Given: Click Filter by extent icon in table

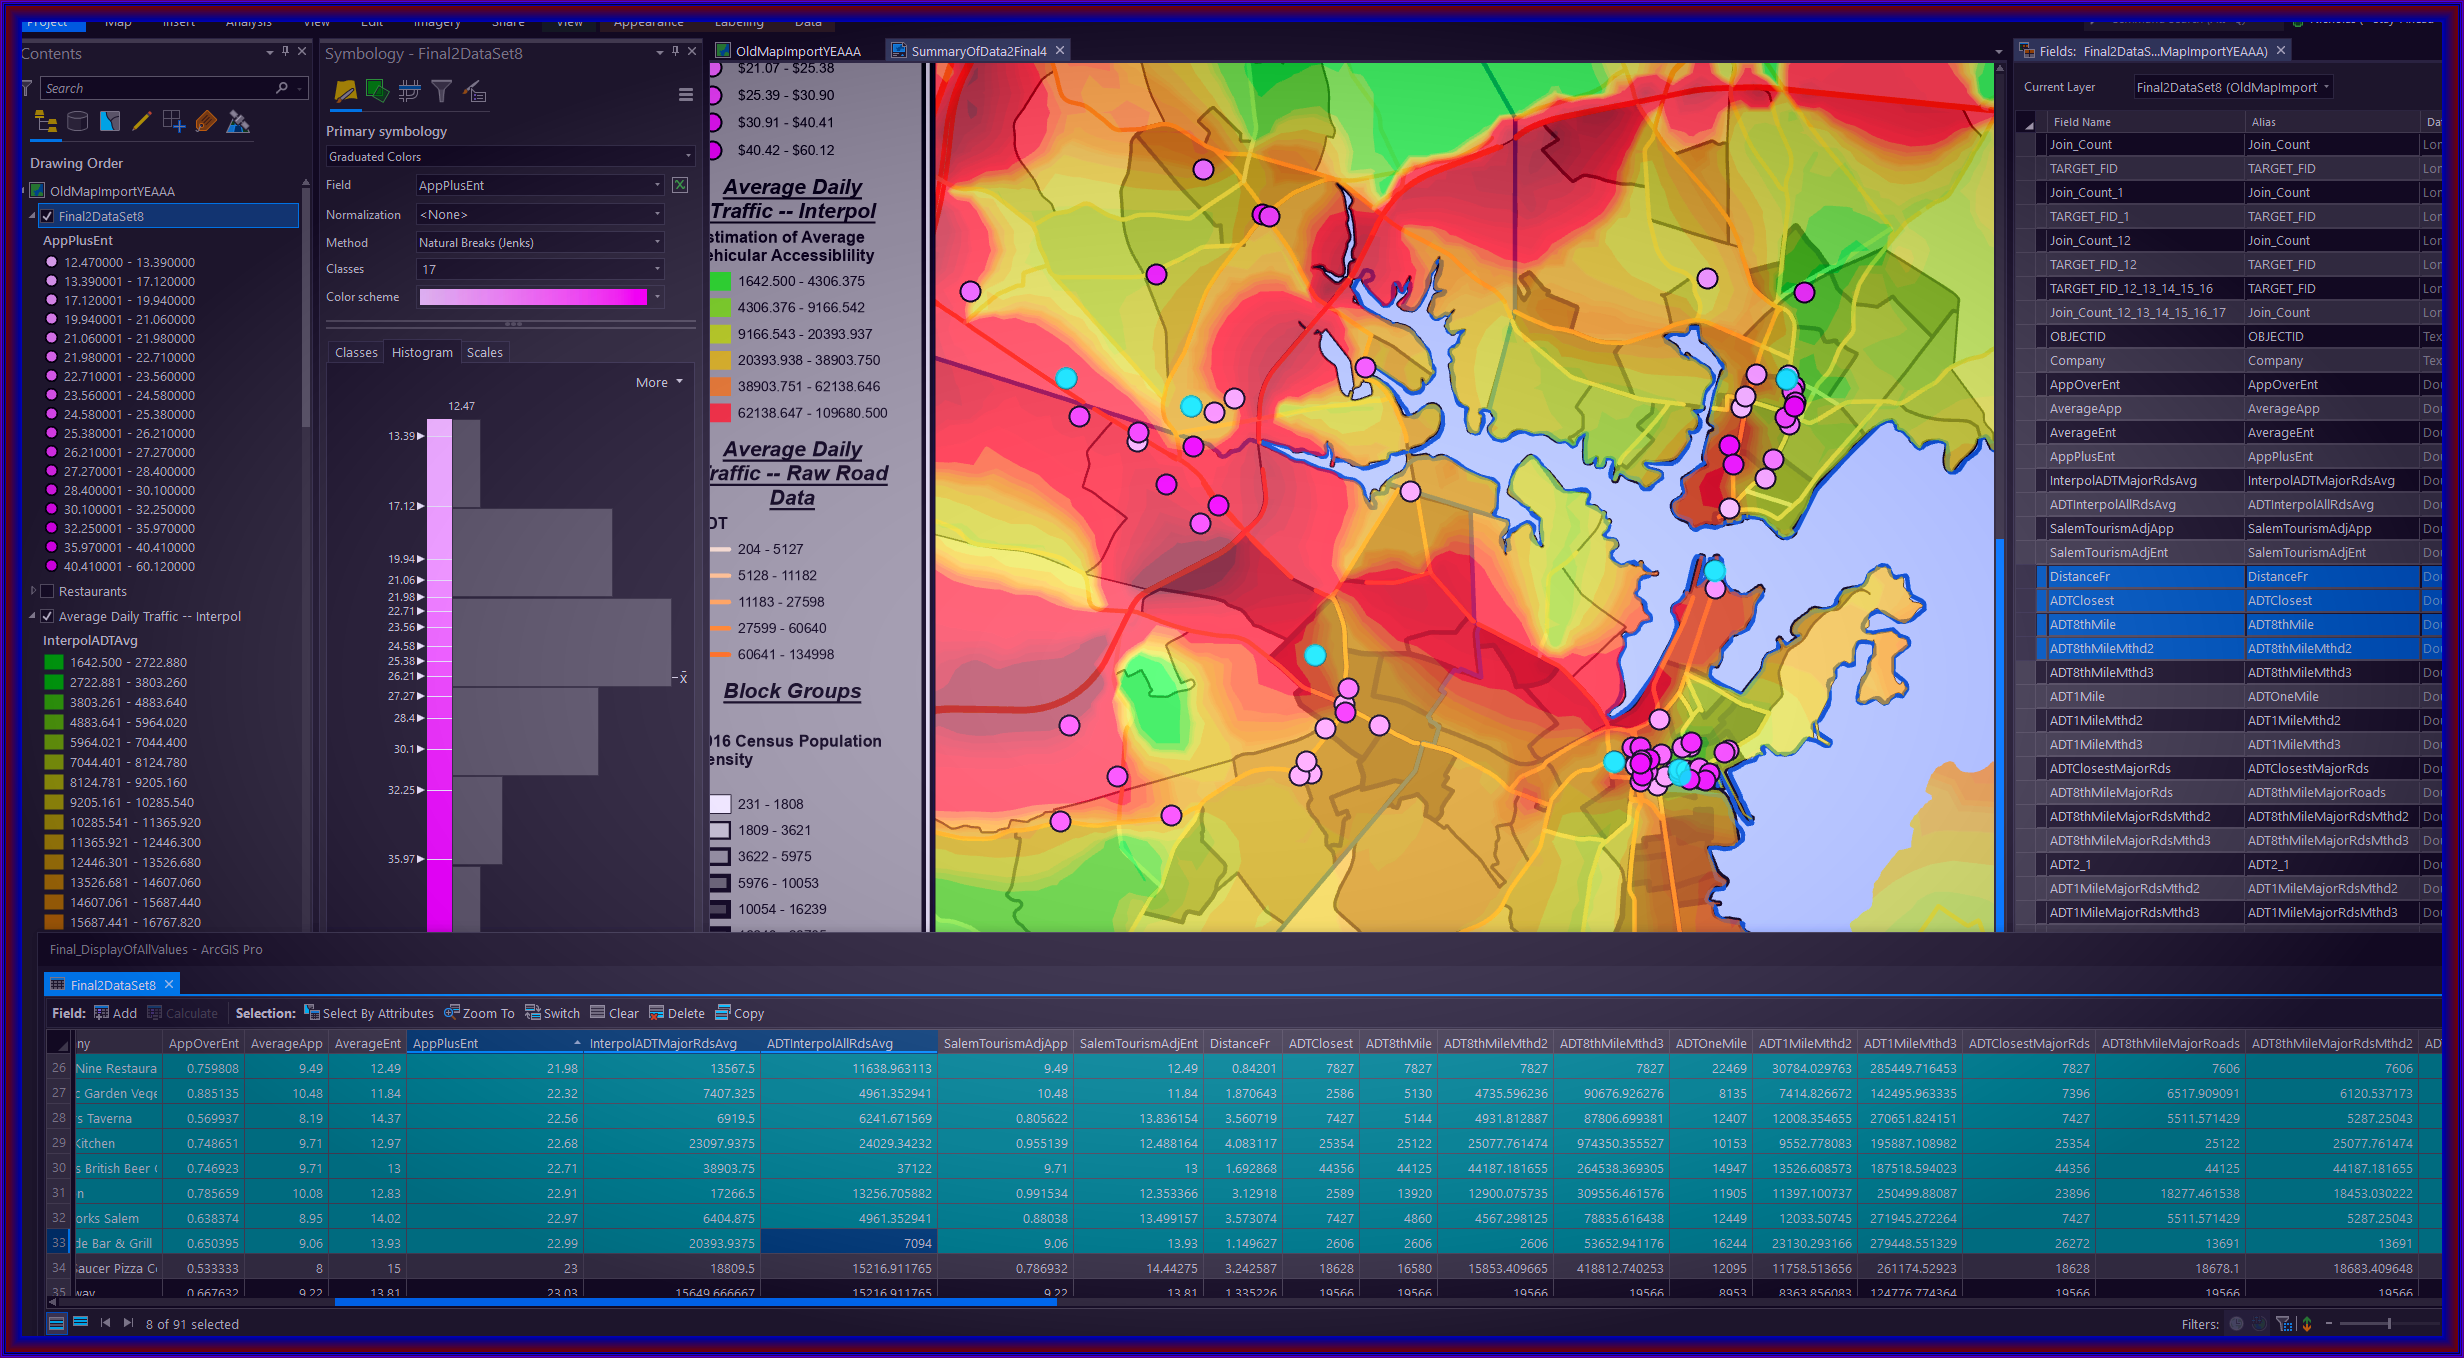Looking at the screenshot, I should (x=2284, y=1323).
